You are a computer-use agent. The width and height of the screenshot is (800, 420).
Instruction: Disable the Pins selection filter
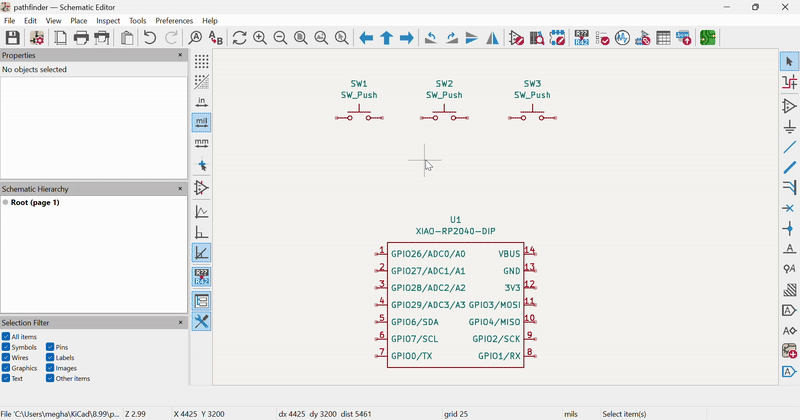(x=50, y=347)
